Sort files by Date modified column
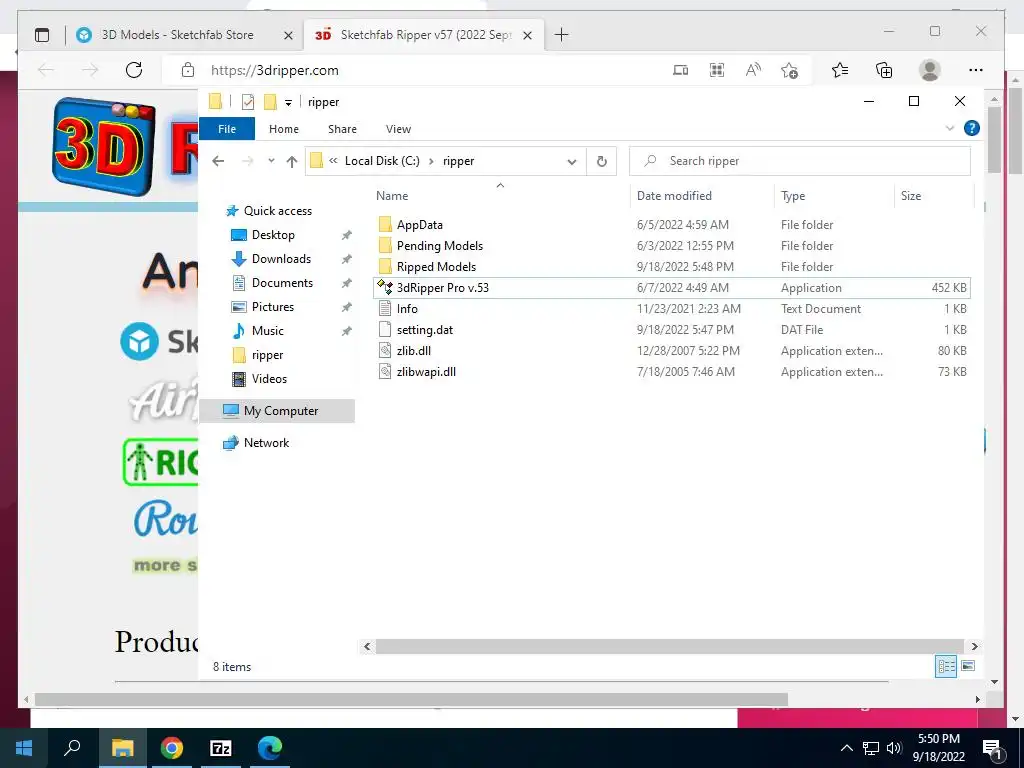1024x768 pixels. coord(674,196)
